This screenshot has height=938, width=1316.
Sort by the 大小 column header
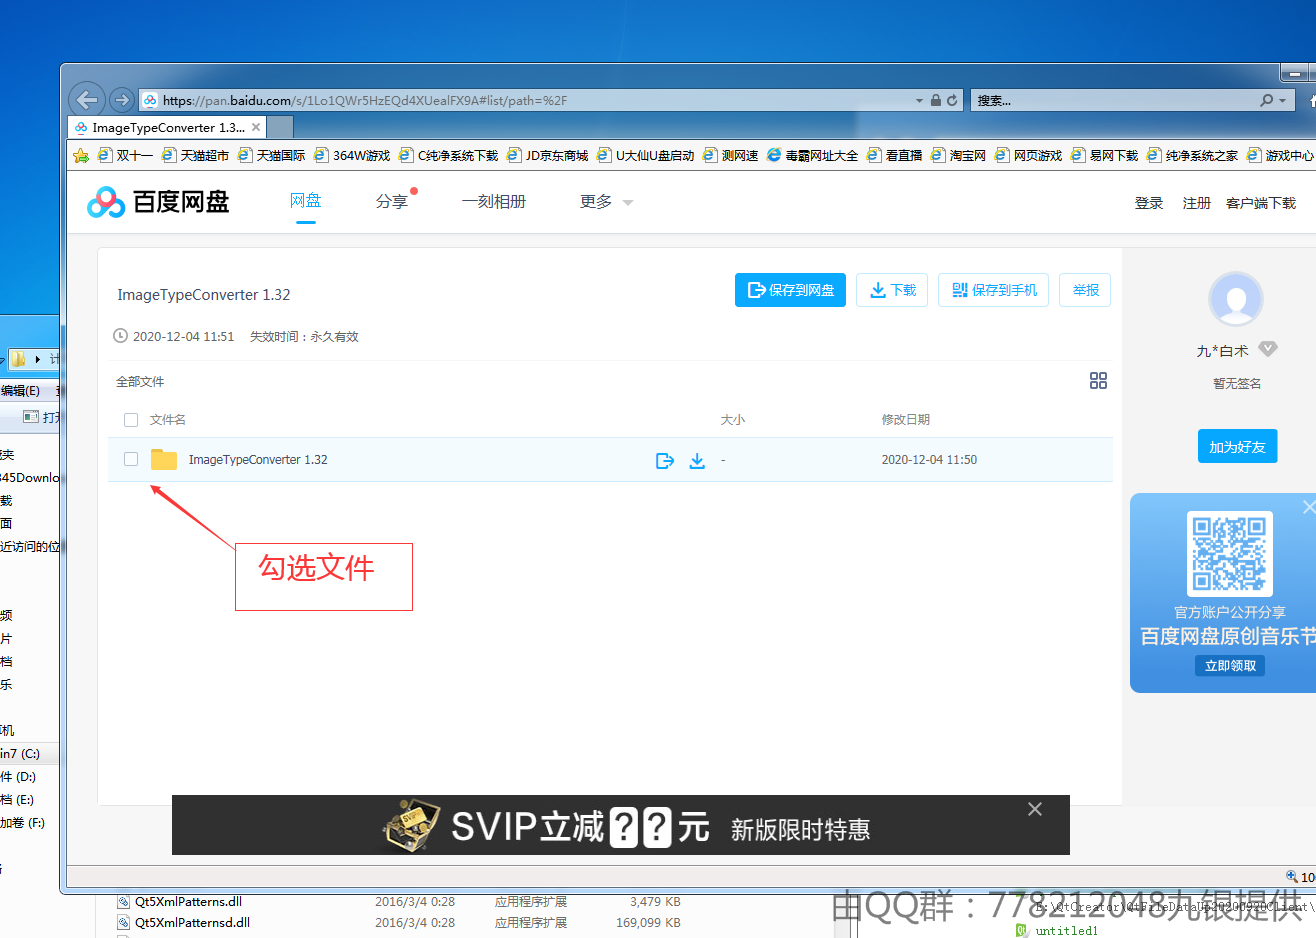click(733, 420)
